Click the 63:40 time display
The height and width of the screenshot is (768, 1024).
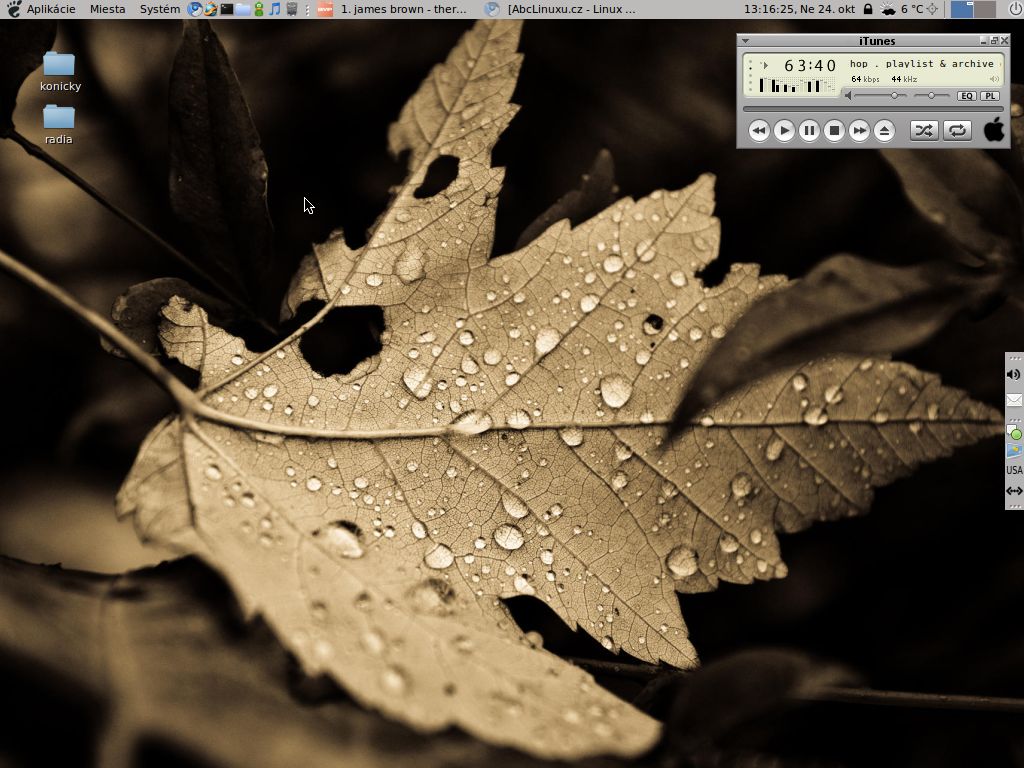[x=810, y=65]
